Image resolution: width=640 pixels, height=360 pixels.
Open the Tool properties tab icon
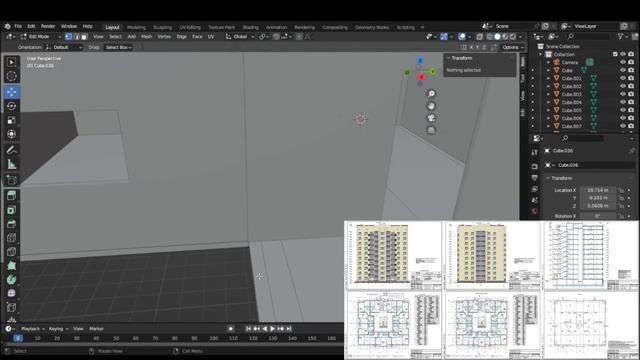(x=535, y=153)
